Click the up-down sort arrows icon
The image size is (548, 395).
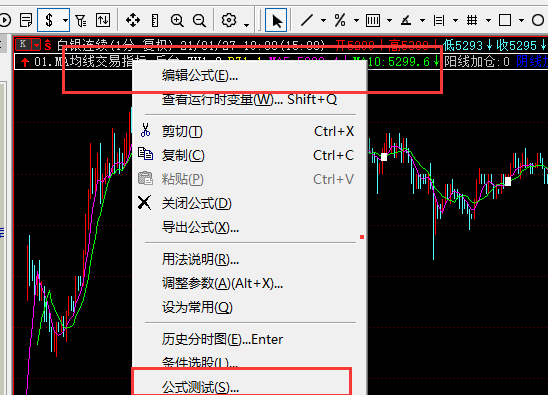coord(103,20)
